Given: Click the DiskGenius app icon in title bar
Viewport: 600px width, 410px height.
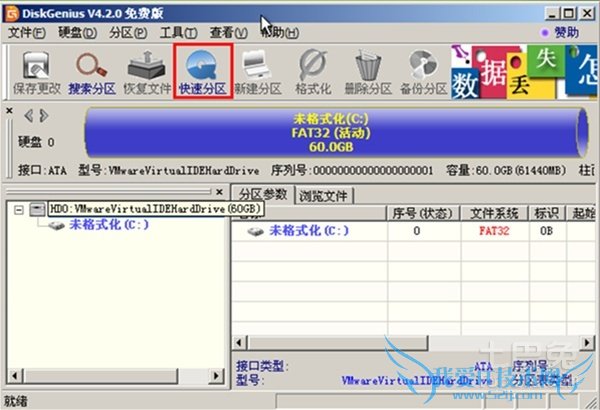Looking at the screenshot, I should click(11, 14).
